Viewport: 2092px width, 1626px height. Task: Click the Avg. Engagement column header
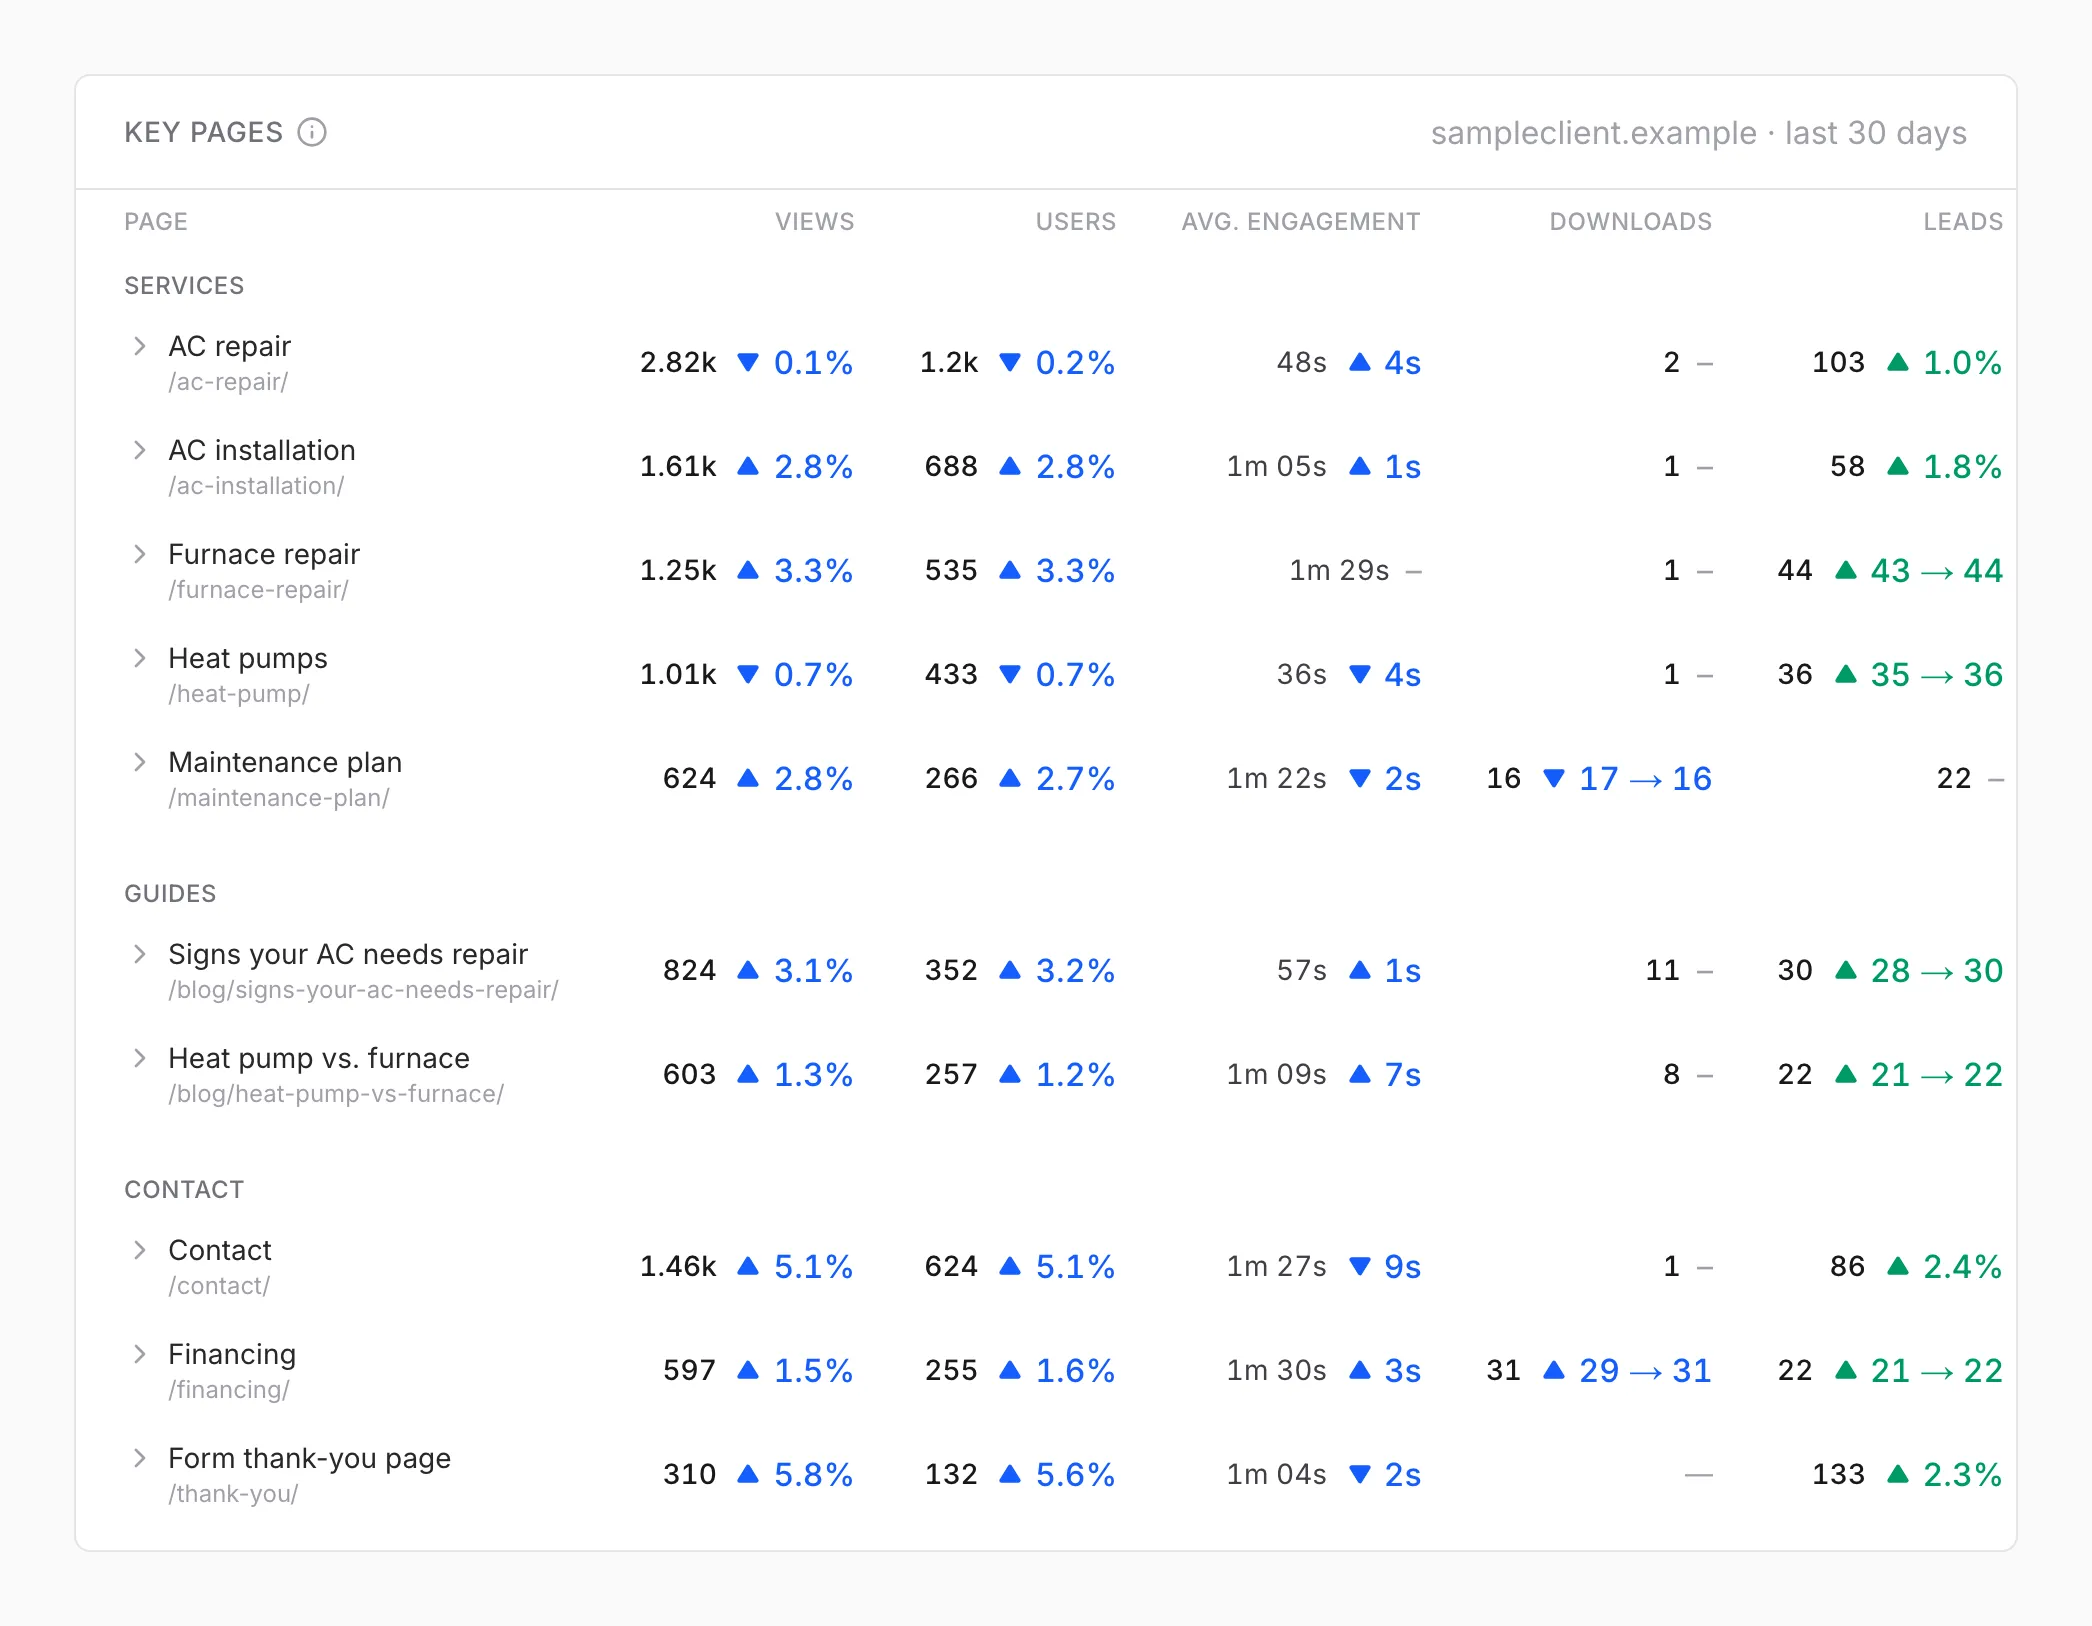click(1300, 222)
